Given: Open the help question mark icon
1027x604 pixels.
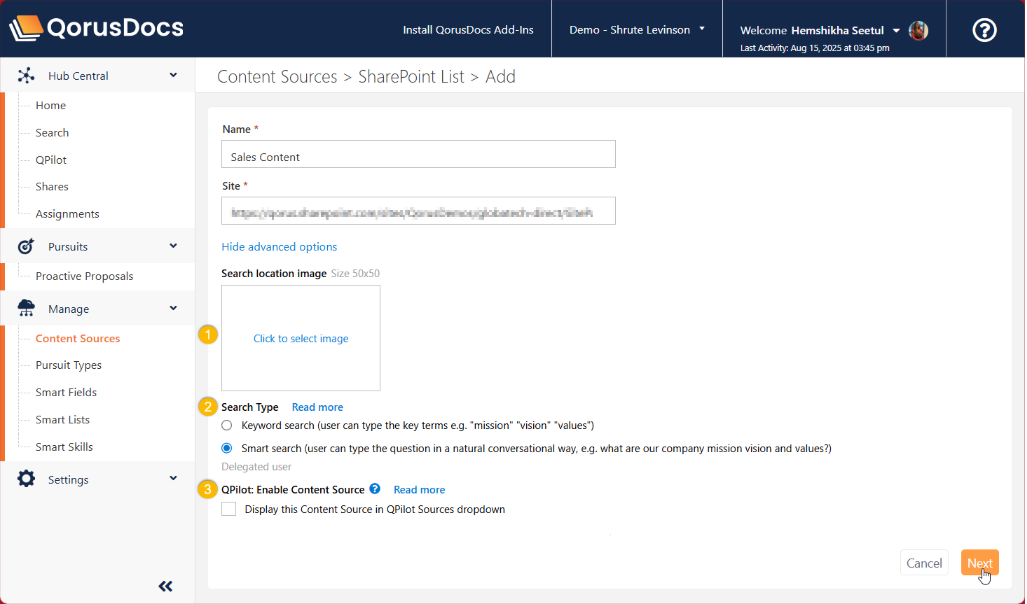Looking at the screenshot, I should pos(984,30).
